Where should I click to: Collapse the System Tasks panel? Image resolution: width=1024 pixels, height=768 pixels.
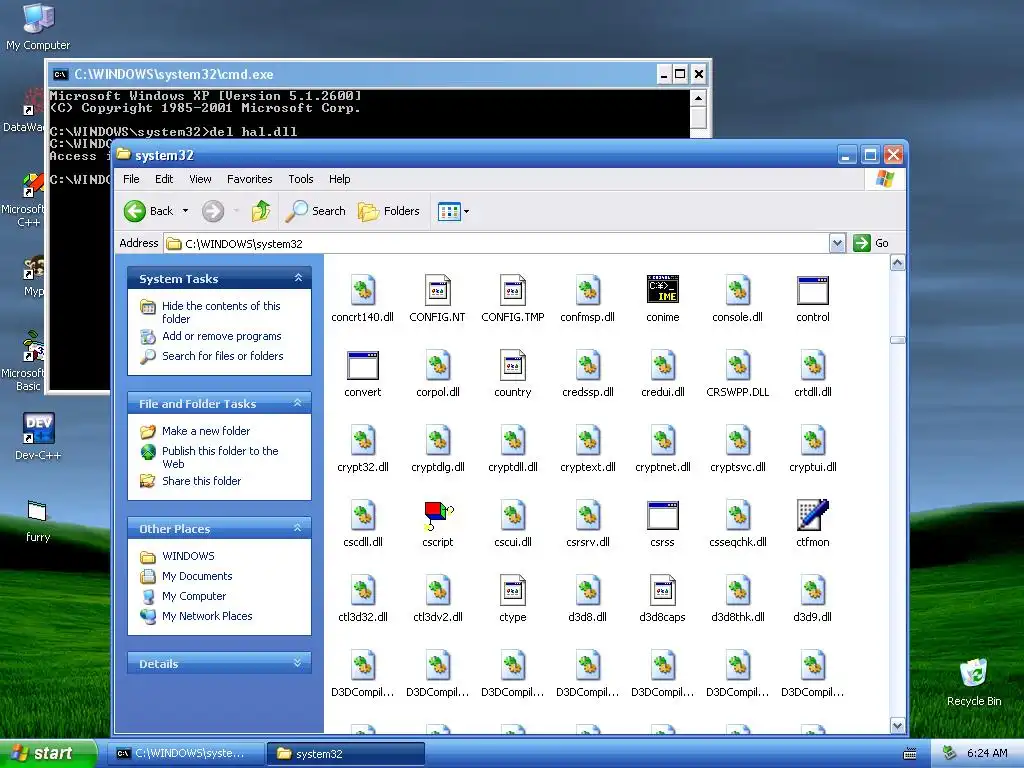[298, 278]
